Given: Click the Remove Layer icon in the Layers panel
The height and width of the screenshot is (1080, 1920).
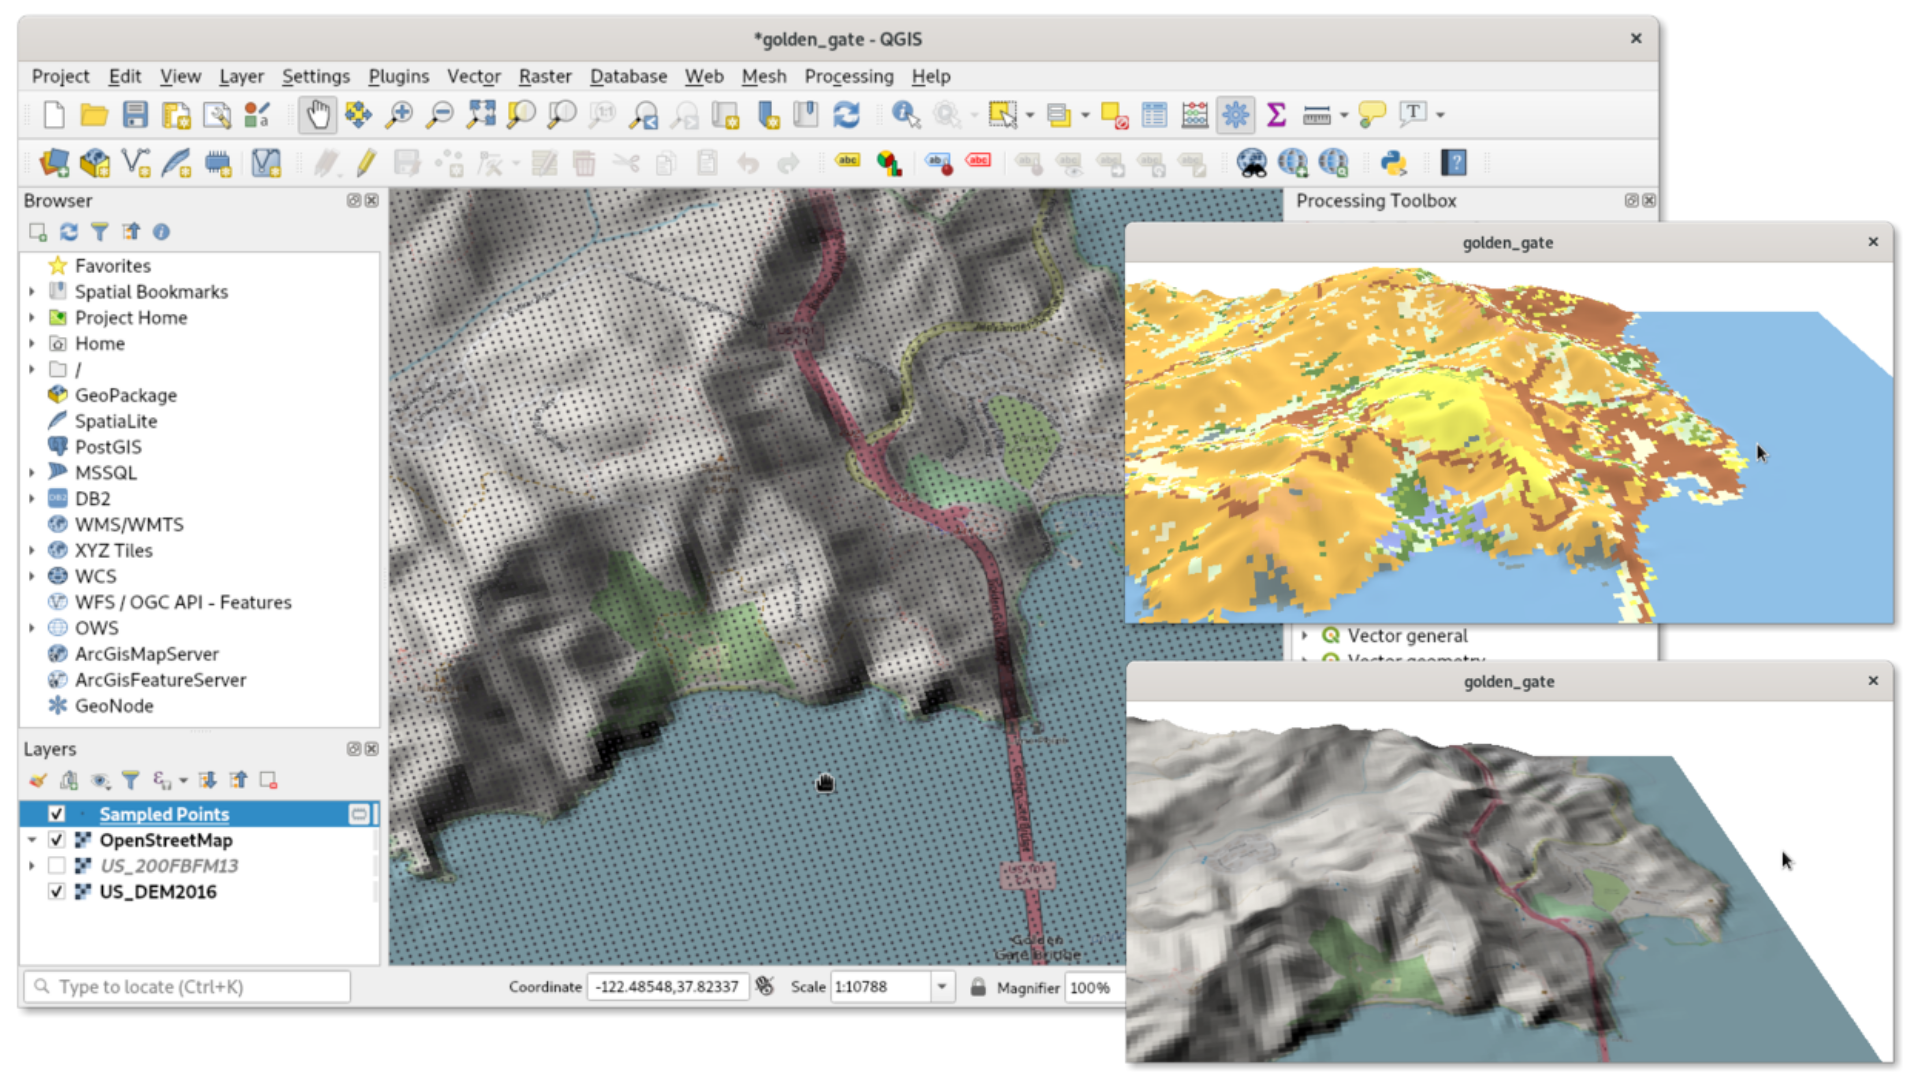Looking at the screenshot, I should 268,780.
